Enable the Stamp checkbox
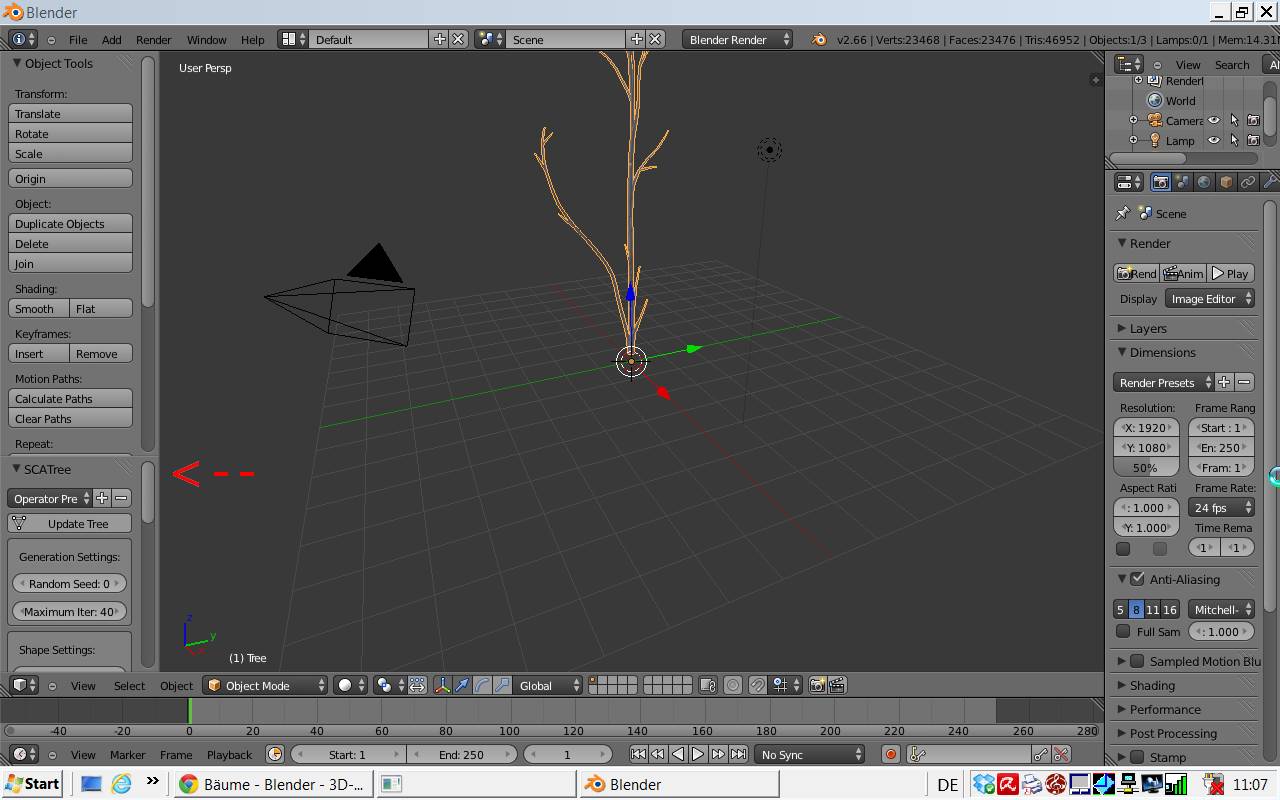The height and width of the screenshot is (800, 1280). click(1137, 757)
